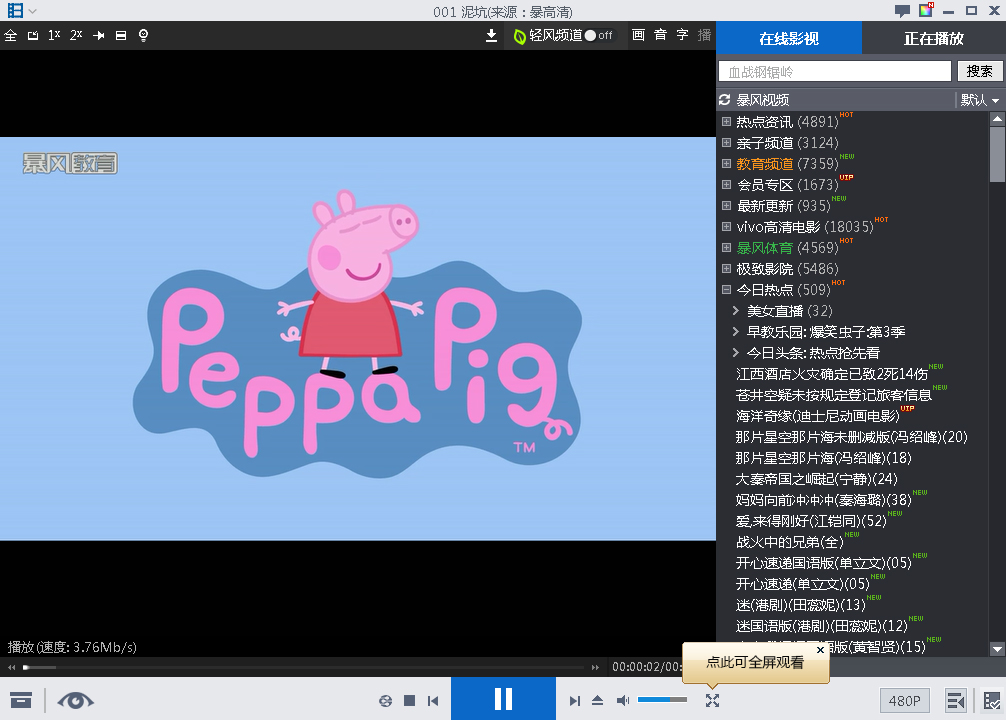Toggle the eye mode icon at bottom left
Image resolution: width=1006 pixels, height=720 pixels.
click(x=75, y=701)
